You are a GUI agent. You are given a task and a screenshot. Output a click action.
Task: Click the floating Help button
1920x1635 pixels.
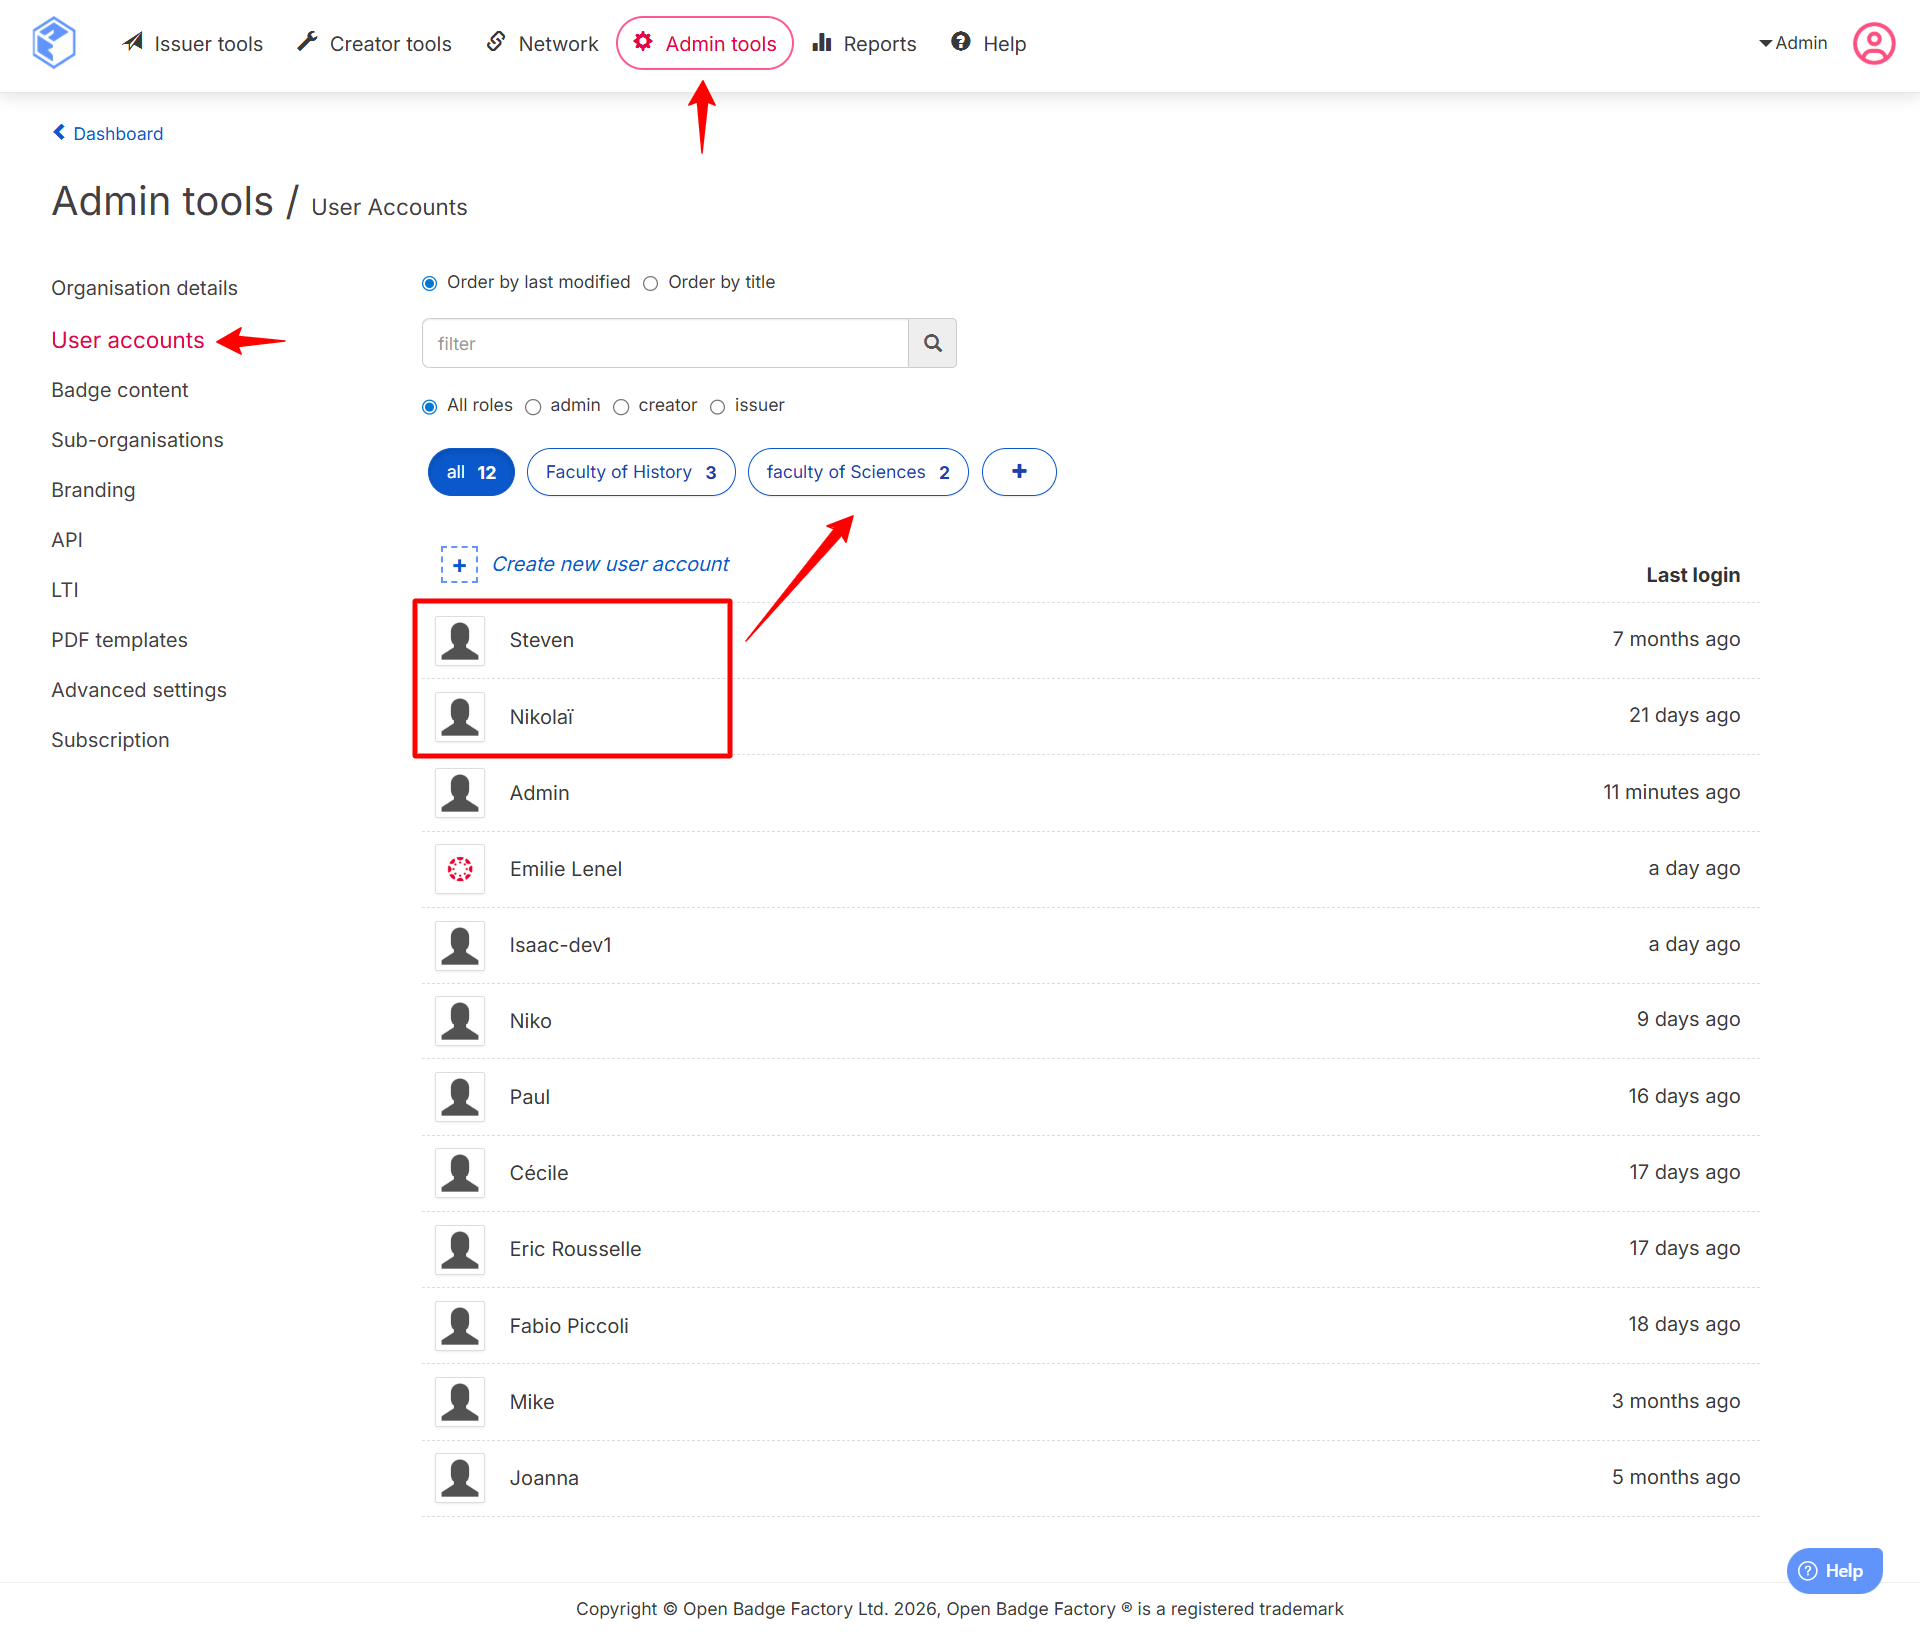(1833, 1570)
